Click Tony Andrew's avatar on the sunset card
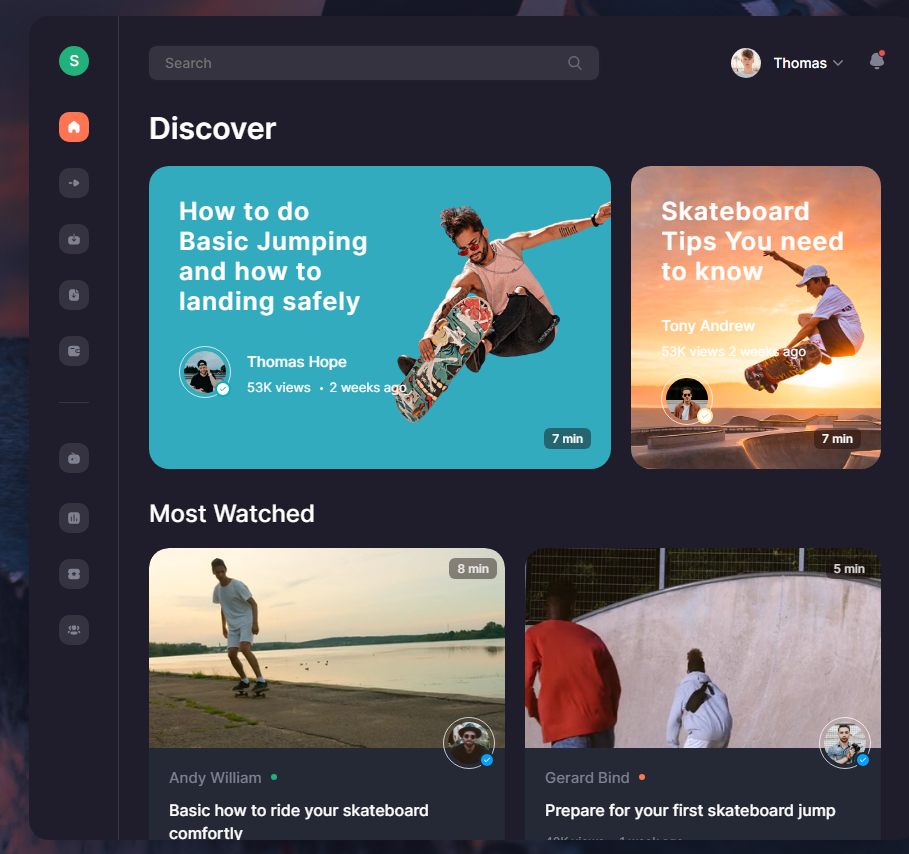 [x=687, y=399]
